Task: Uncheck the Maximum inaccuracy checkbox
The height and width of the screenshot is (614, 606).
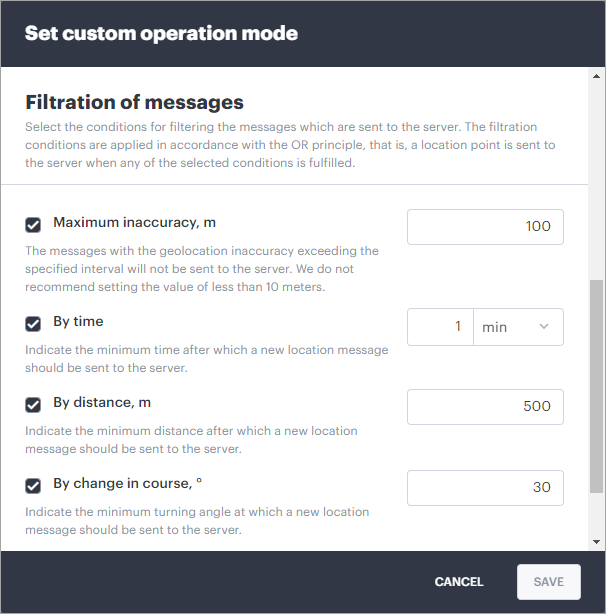Action: 33,225
